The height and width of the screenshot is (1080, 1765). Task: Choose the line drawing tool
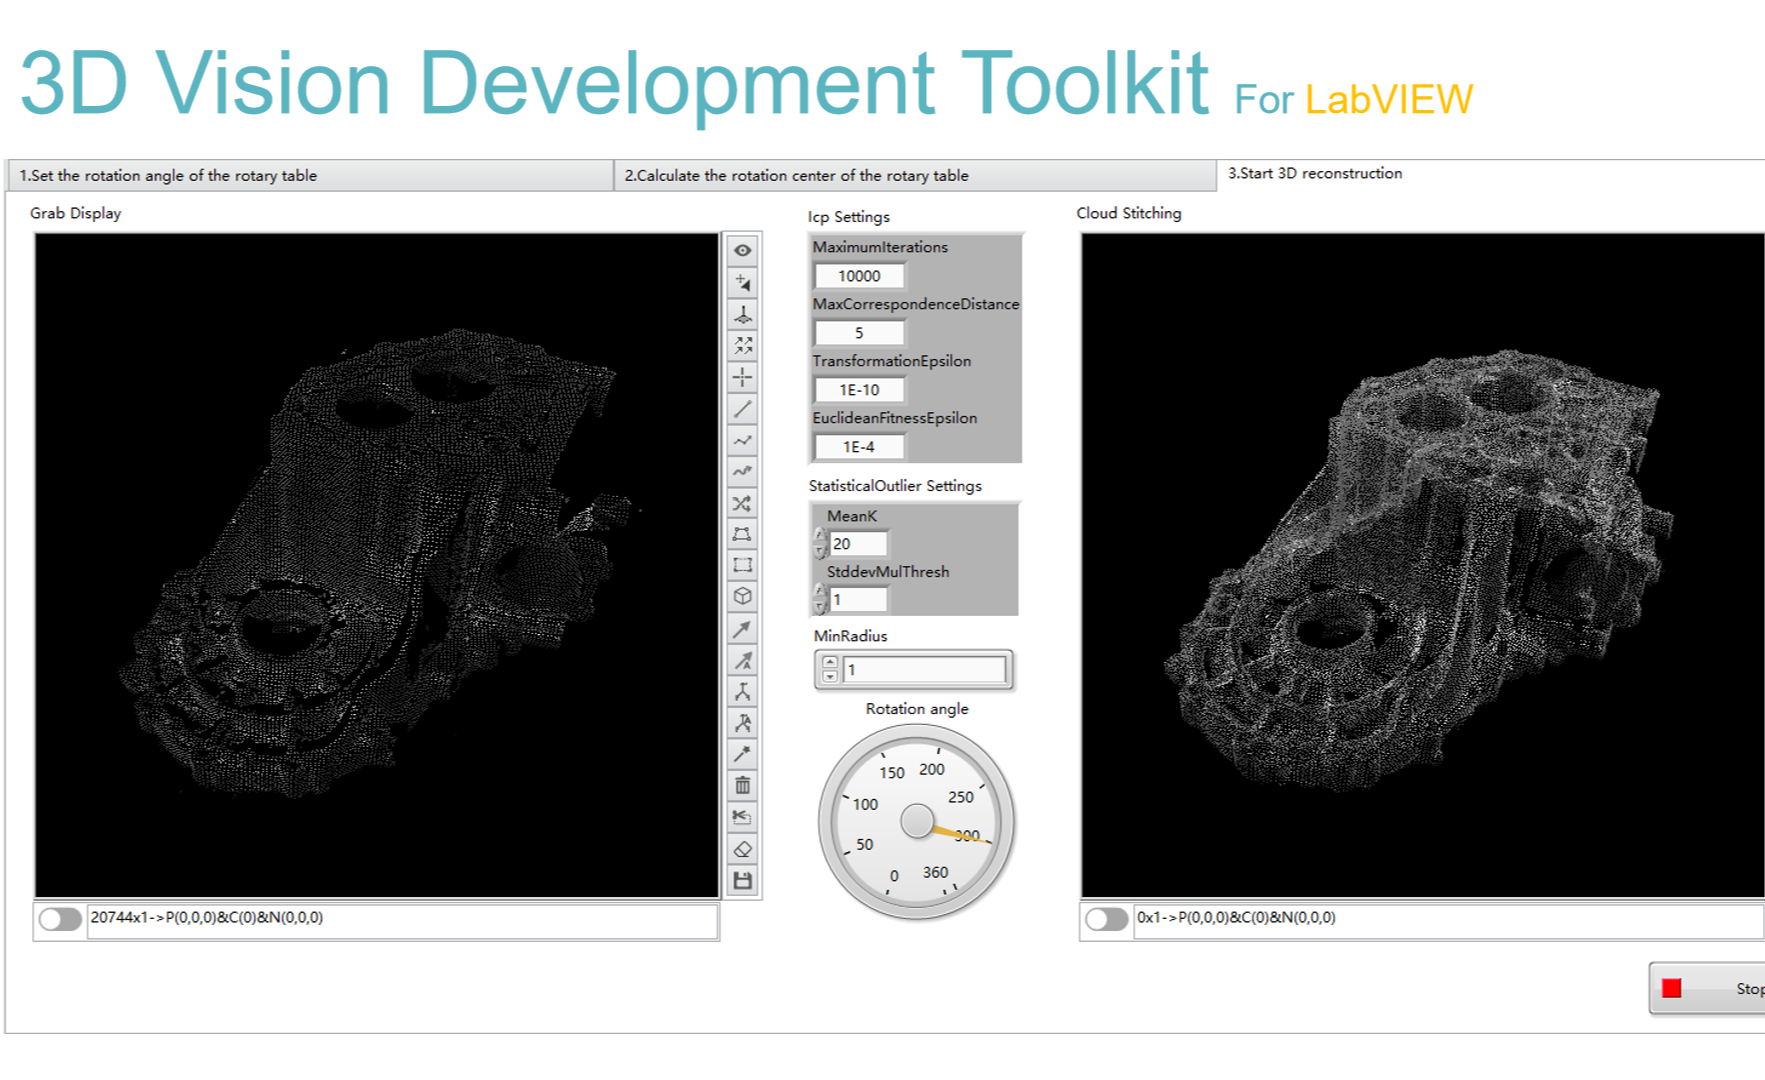(742, 410)
